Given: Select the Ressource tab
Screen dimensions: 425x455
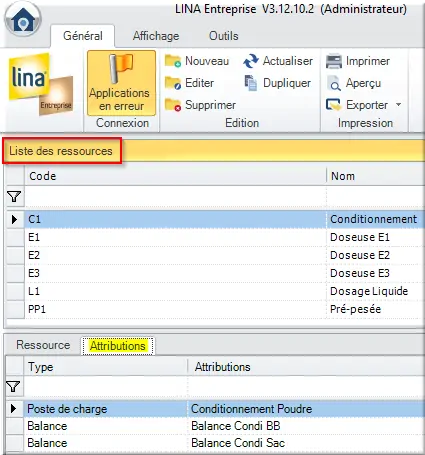Looking at the screenshot, I should coord(43,345).
